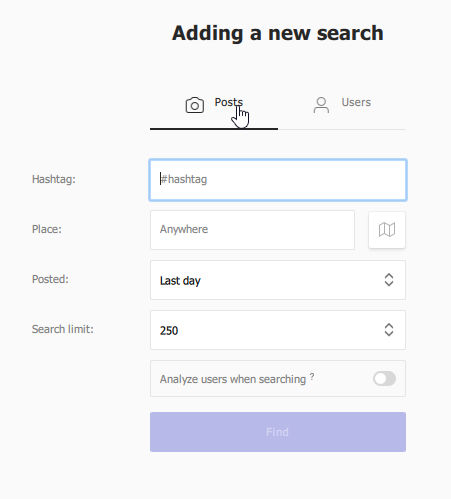Click the Place 'Anywhere' input field
451x499 pixels.
coord(252,230)
